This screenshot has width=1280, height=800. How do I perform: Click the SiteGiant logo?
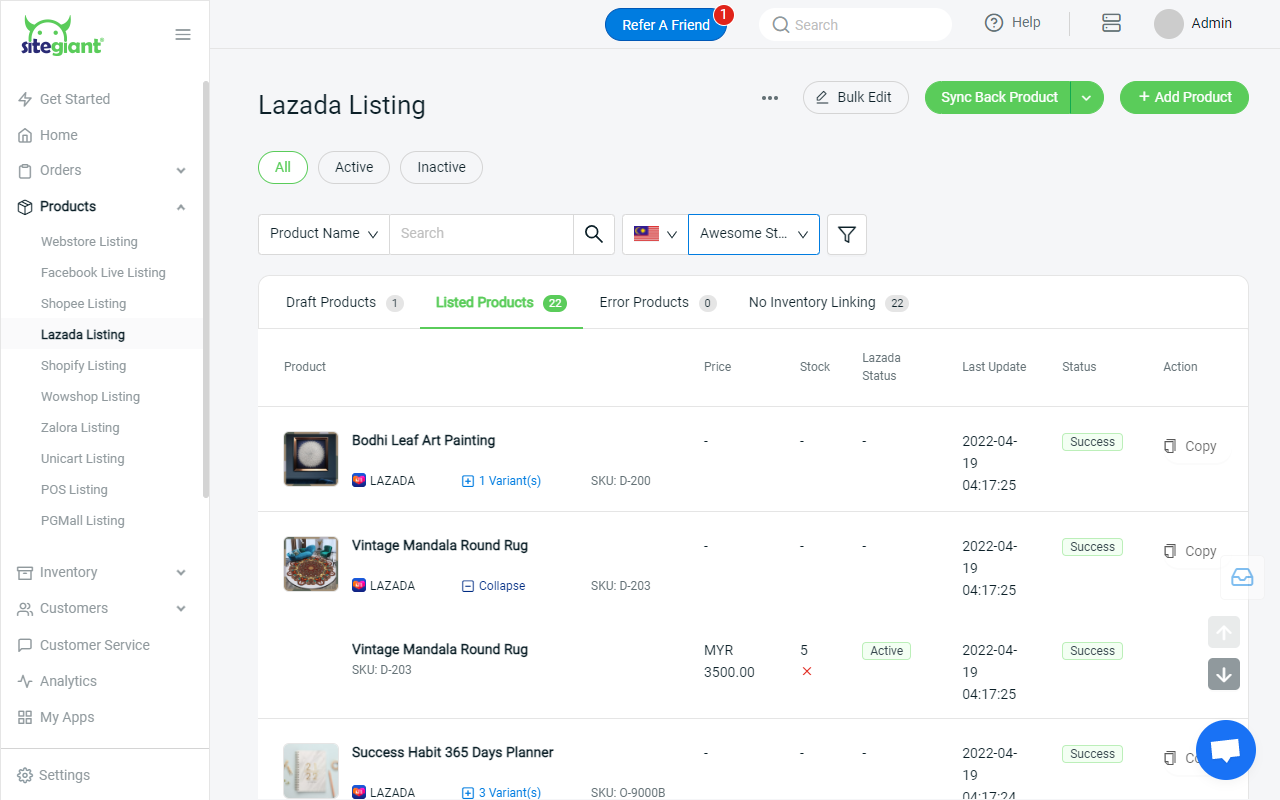pyautogui.click(x=62, y=37)
